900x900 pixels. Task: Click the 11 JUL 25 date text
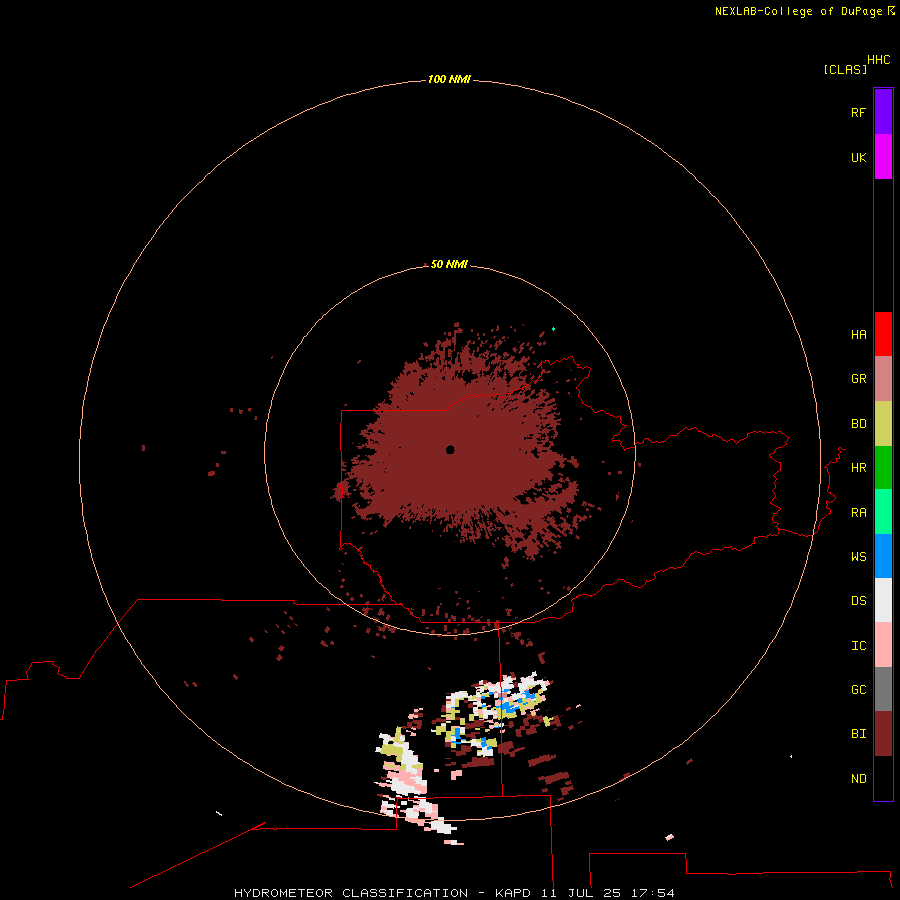(581, 893)
